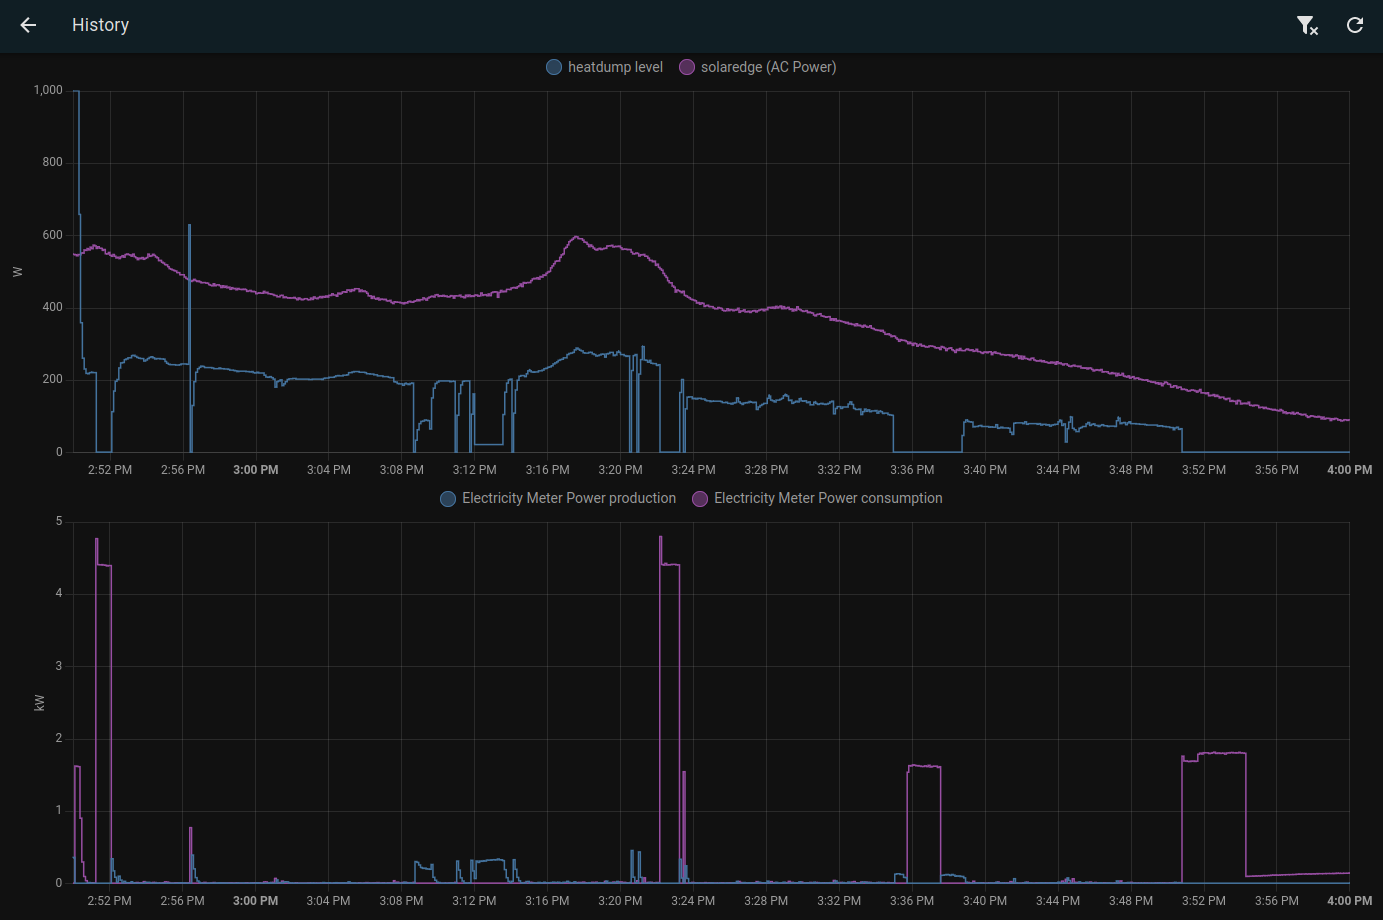Hide the solaredge (AC Power) series label
The height and width of the screenshot is (920, 1383).
[768, 67]
